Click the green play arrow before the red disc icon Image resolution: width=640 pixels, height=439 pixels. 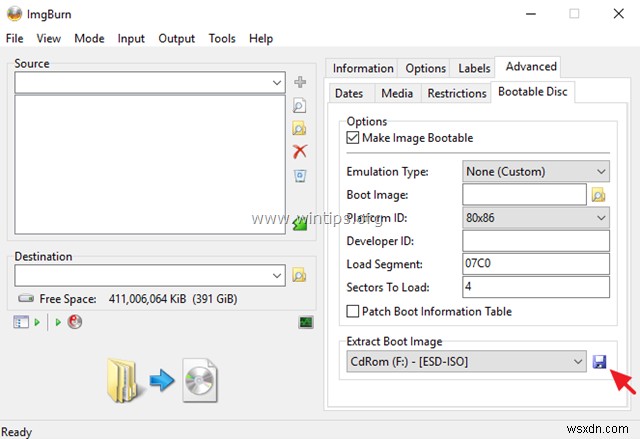point(58,322)
